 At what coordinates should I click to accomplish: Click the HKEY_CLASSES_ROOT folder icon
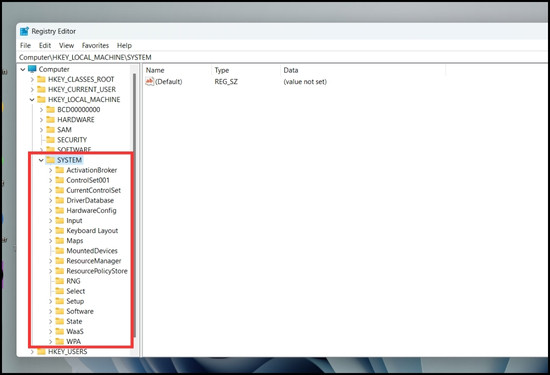[x=41, y=79]
